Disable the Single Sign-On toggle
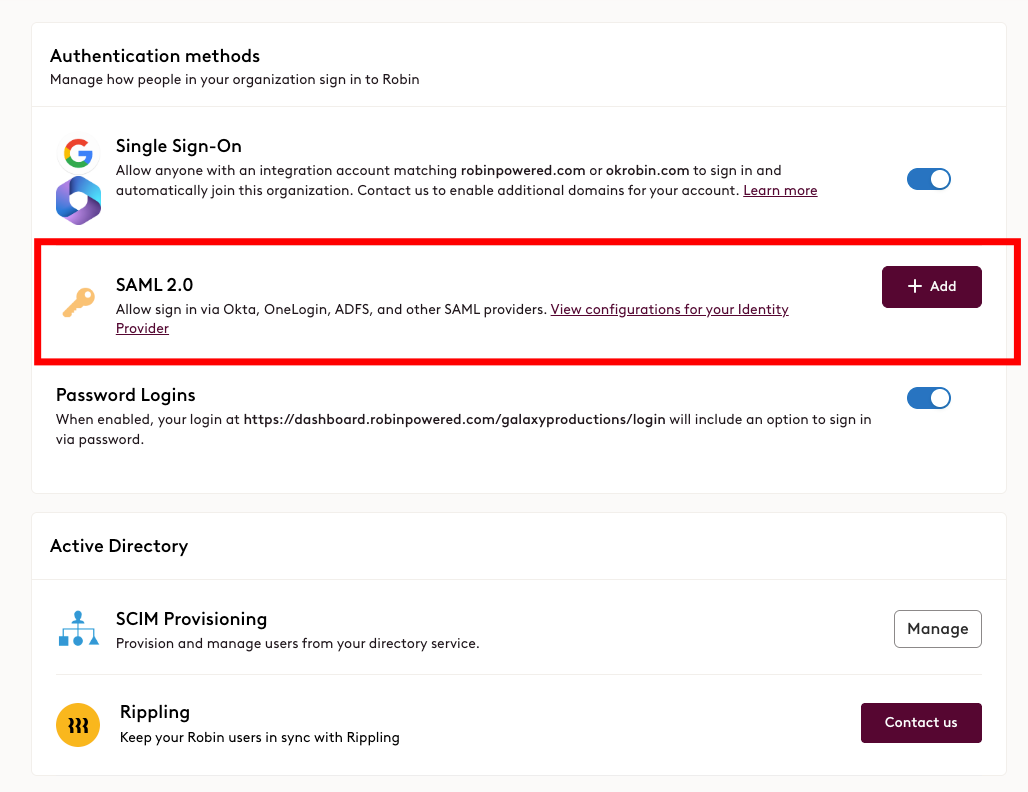Image resolution: width=1028 pixels, height=792 pixels. coord(928,179)
